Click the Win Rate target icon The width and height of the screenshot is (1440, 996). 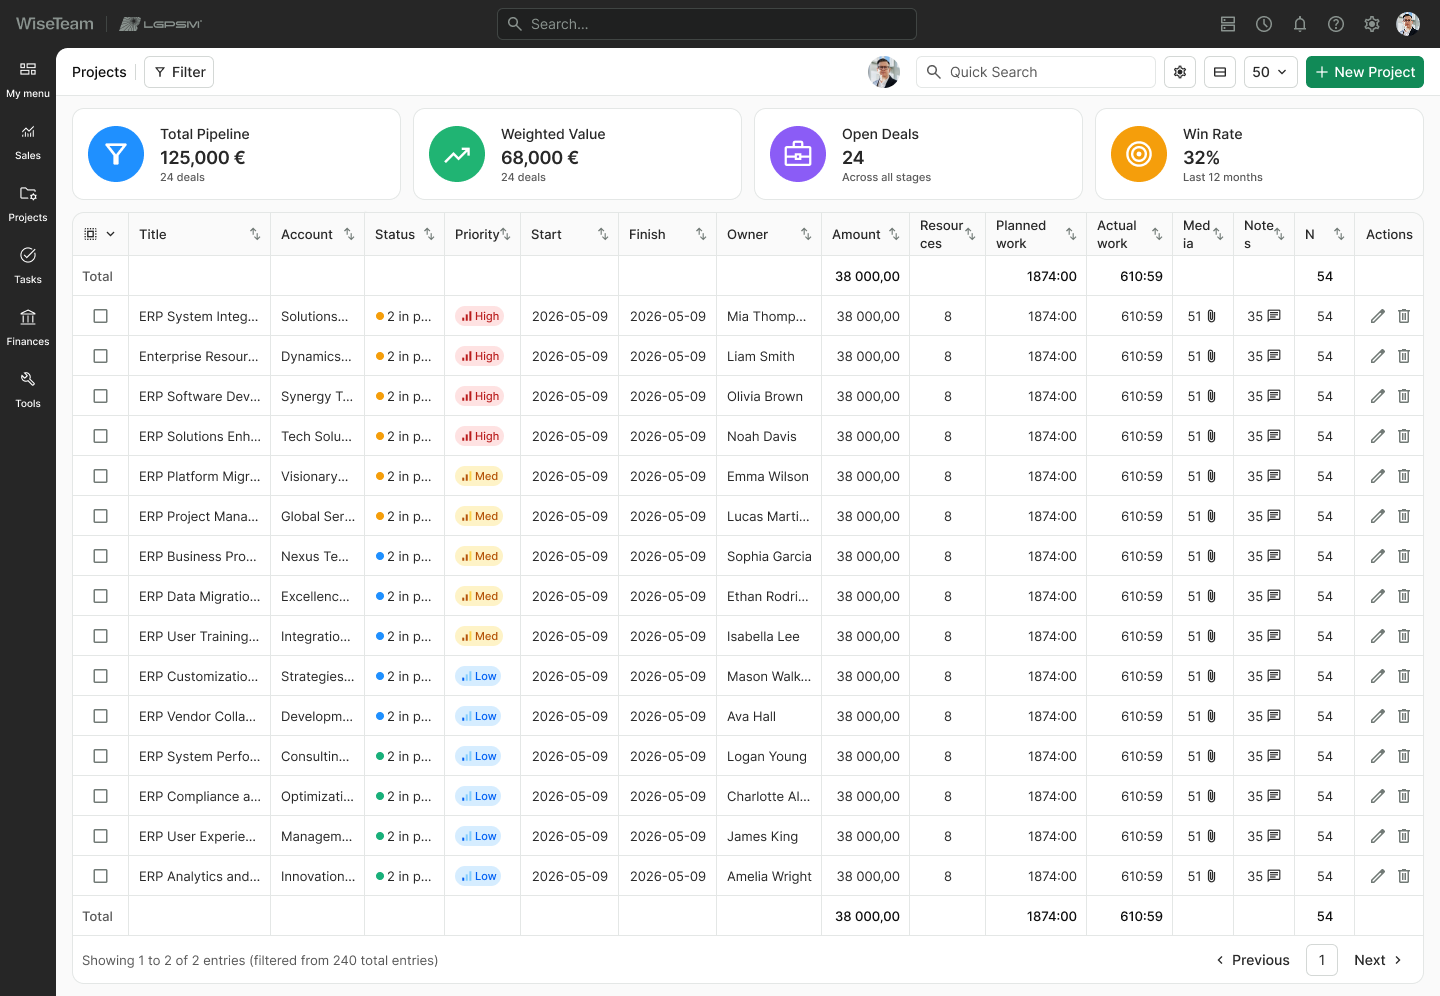[1139, 154]
